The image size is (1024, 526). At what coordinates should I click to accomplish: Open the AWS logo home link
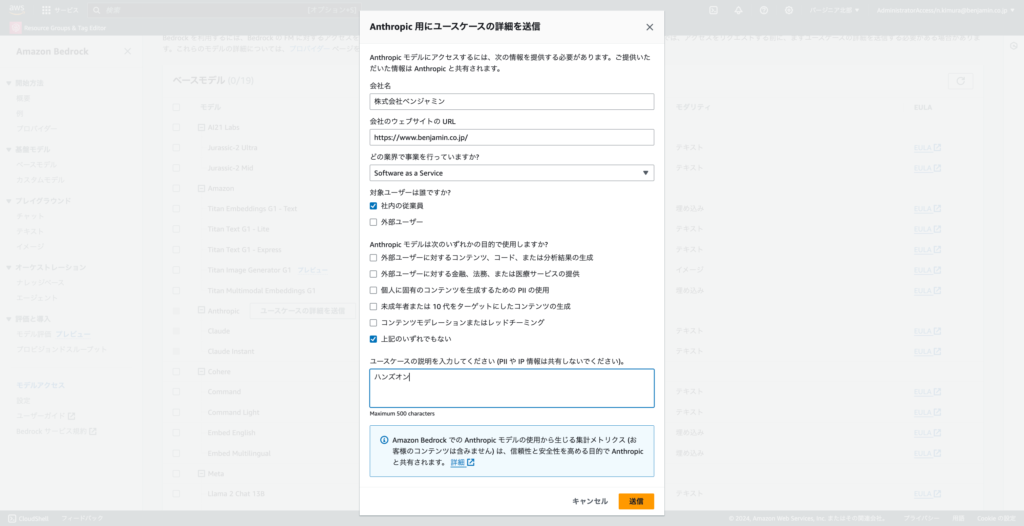(16, 10)
